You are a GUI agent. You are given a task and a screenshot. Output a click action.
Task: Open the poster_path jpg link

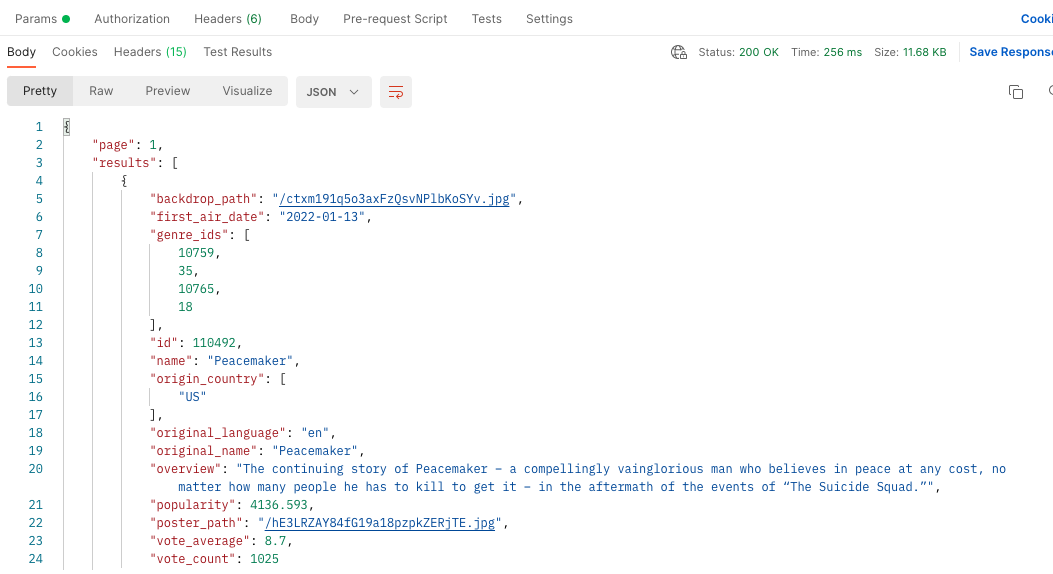click(379, 523)
